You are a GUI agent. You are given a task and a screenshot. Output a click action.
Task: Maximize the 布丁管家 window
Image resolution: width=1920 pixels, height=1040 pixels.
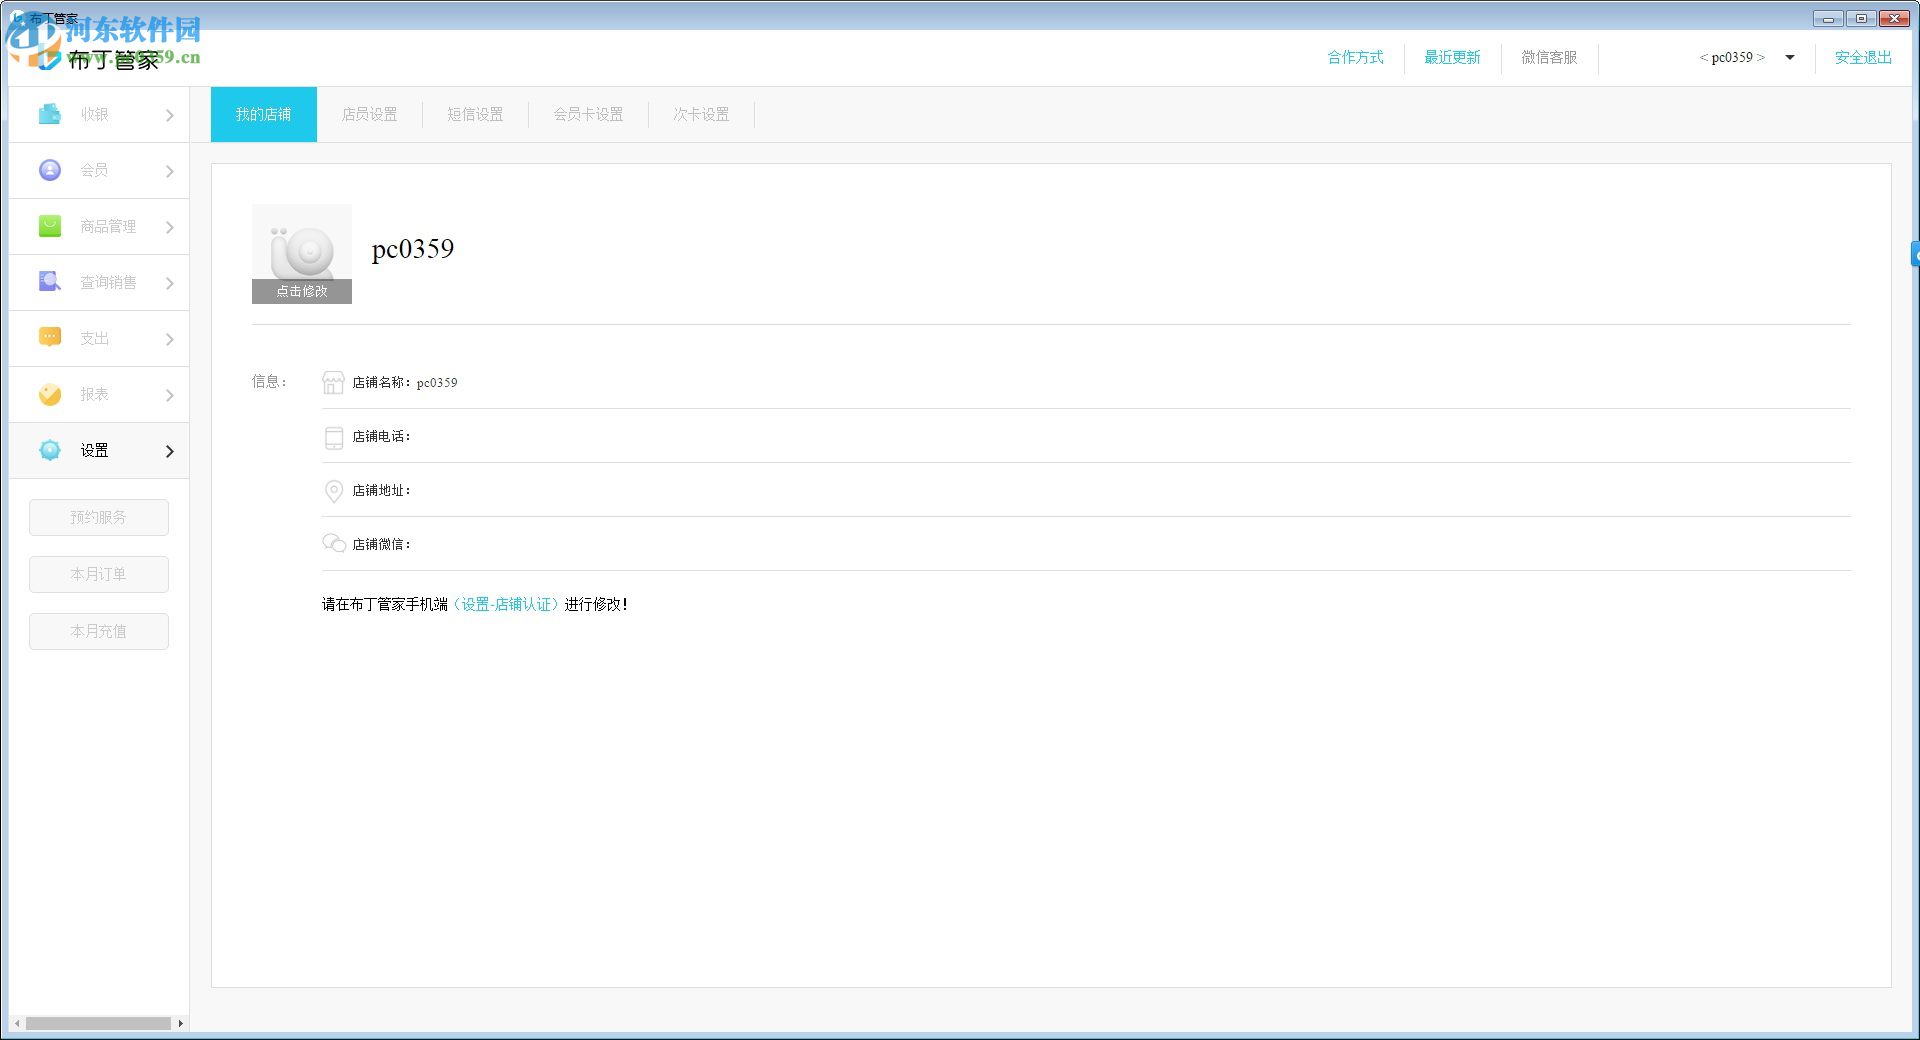tap(1861, 18)
